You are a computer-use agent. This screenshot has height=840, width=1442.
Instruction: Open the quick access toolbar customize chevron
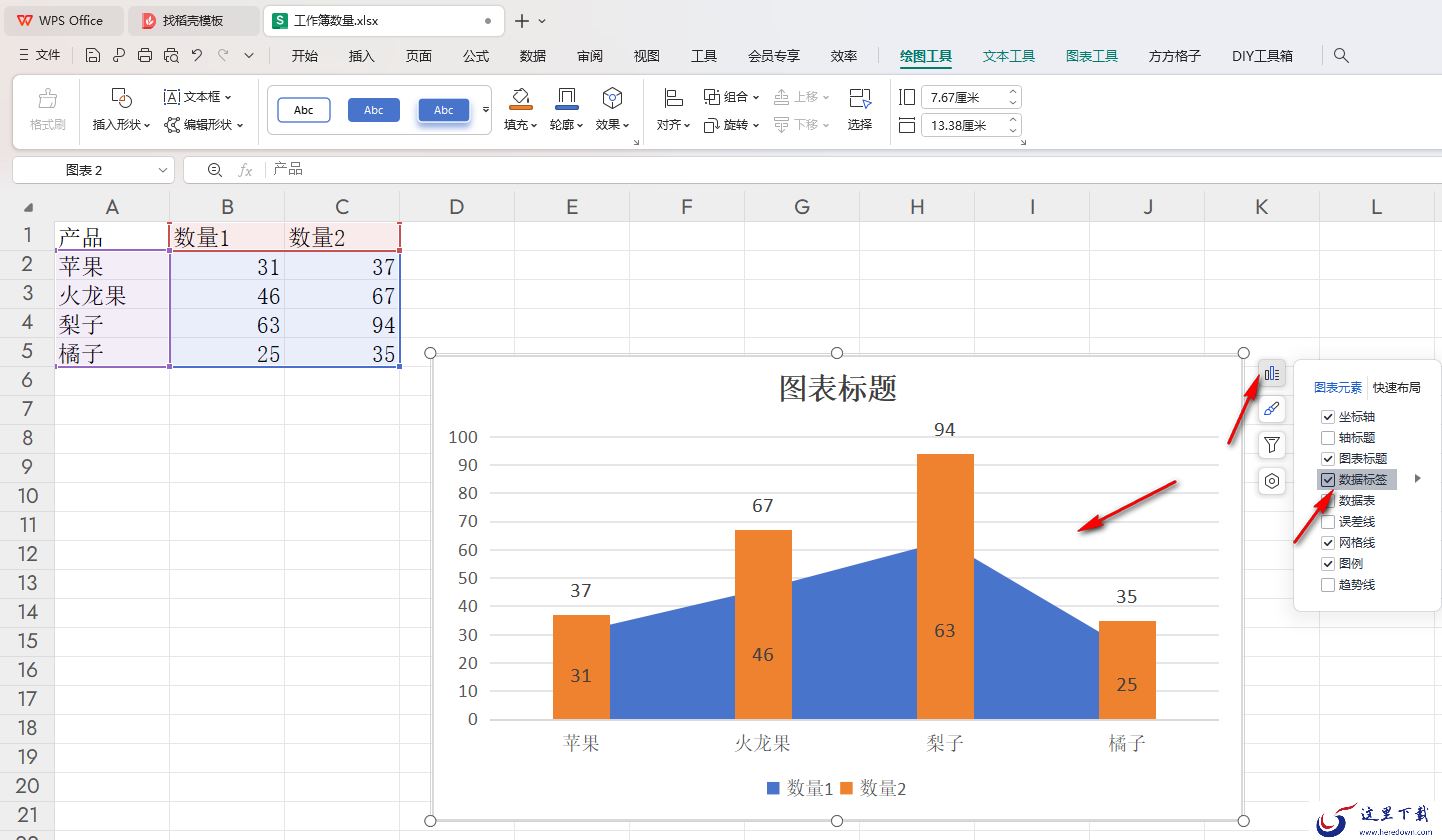point(249,55)
